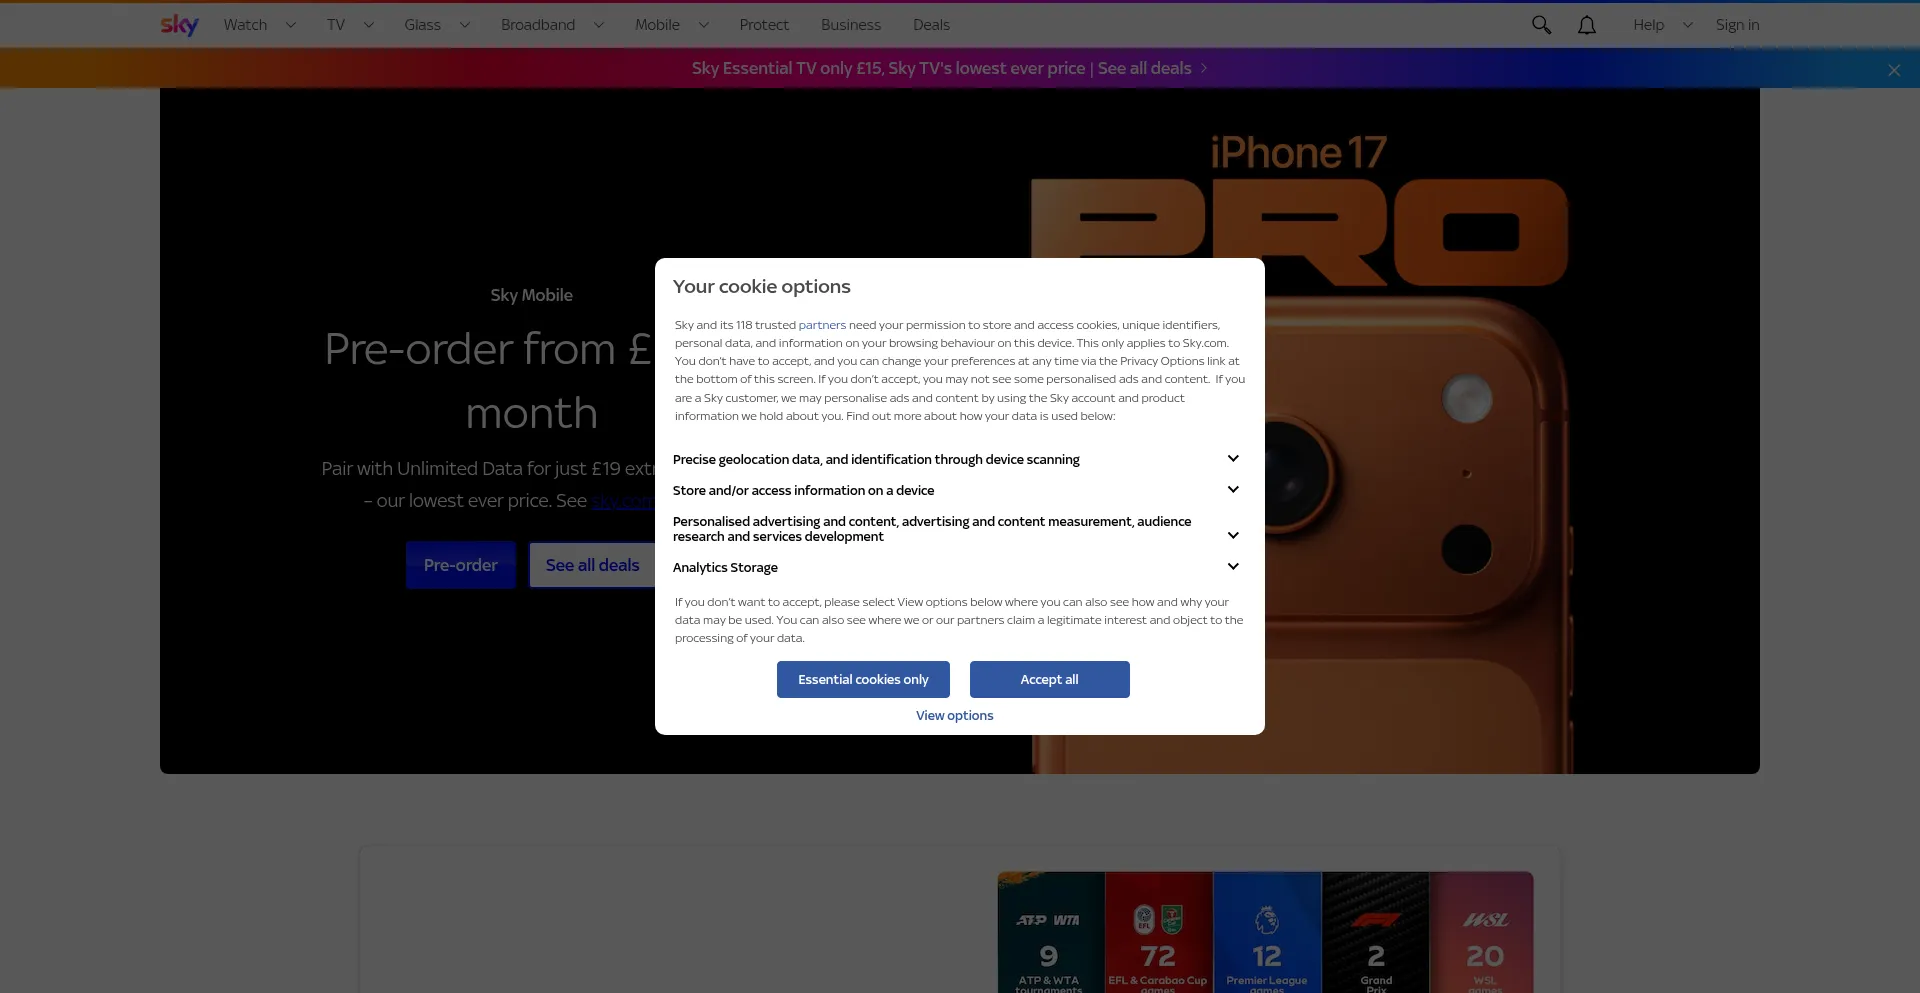1920x993 pixels.
Task: Click the 'Your cookie options' title
Action: click(762, 287)
